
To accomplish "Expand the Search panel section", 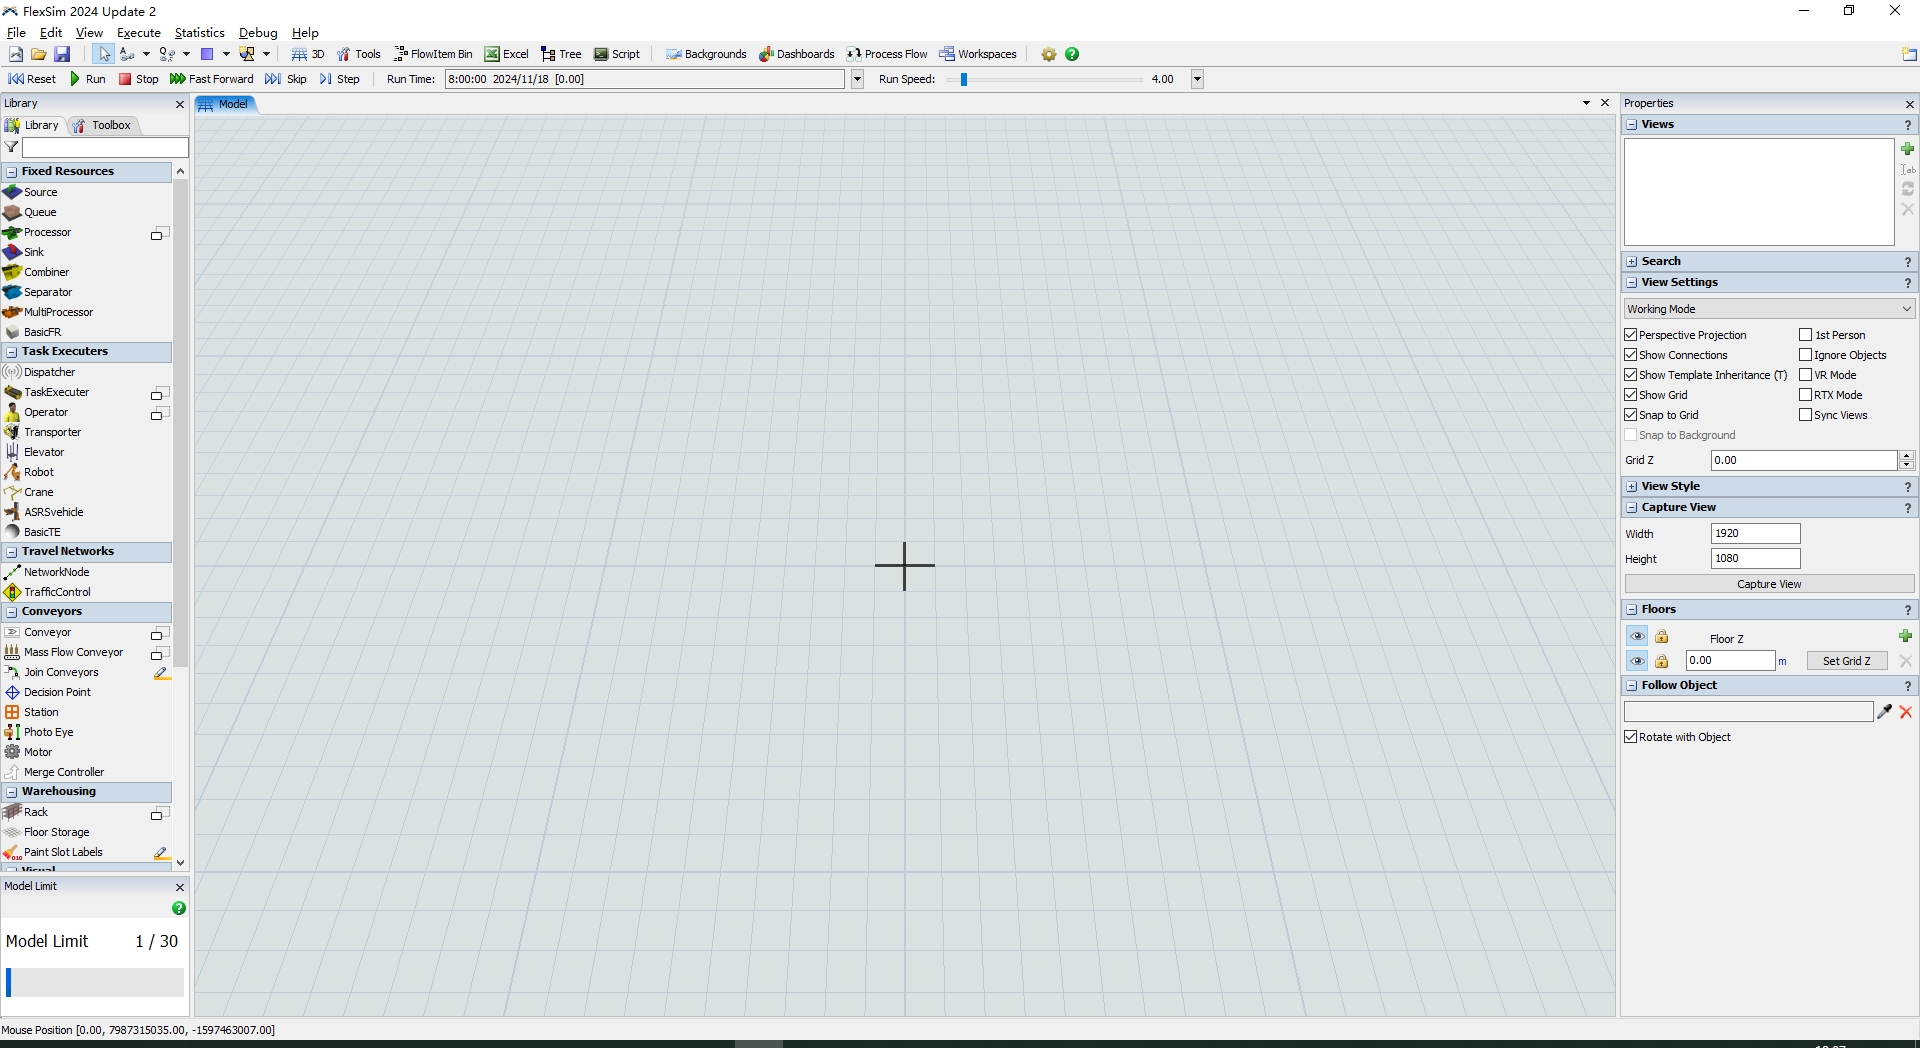I will point(1632,262).
